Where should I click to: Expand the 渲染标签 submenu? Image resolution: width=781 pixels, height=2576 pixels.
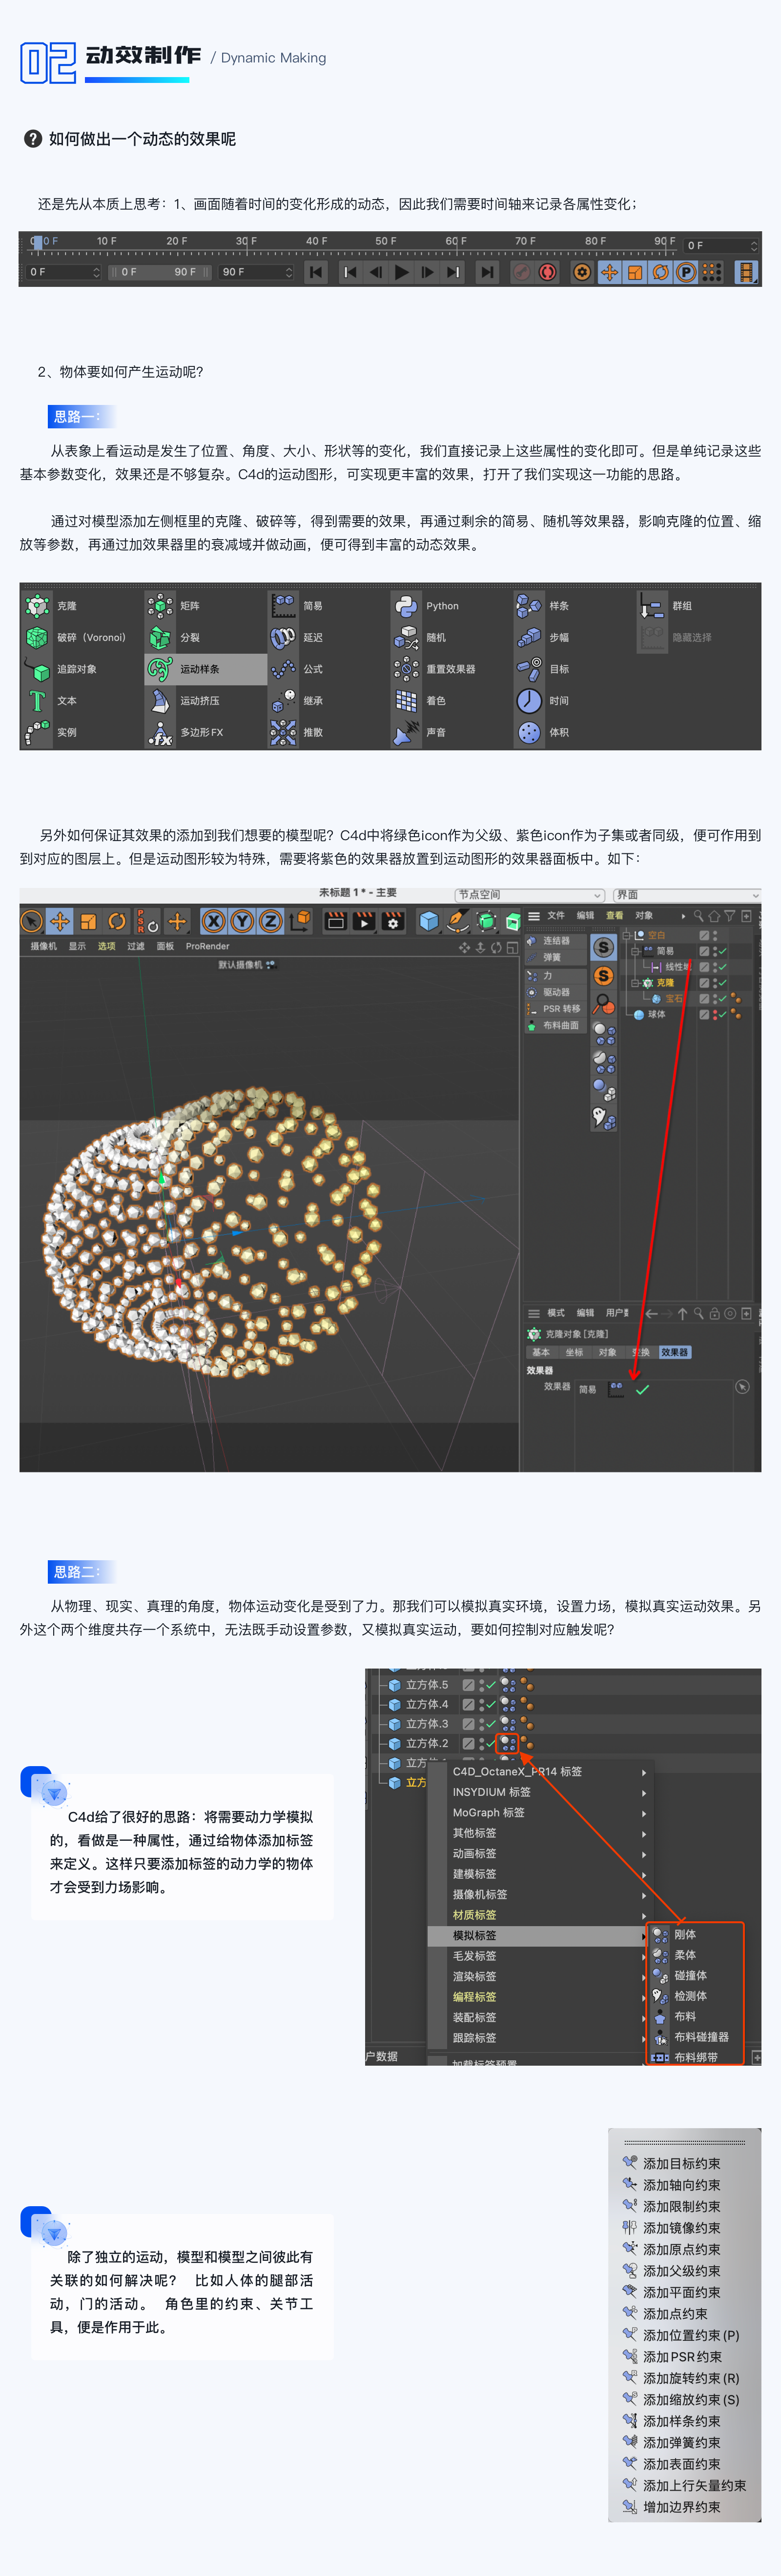click(x=540, y=1977)
